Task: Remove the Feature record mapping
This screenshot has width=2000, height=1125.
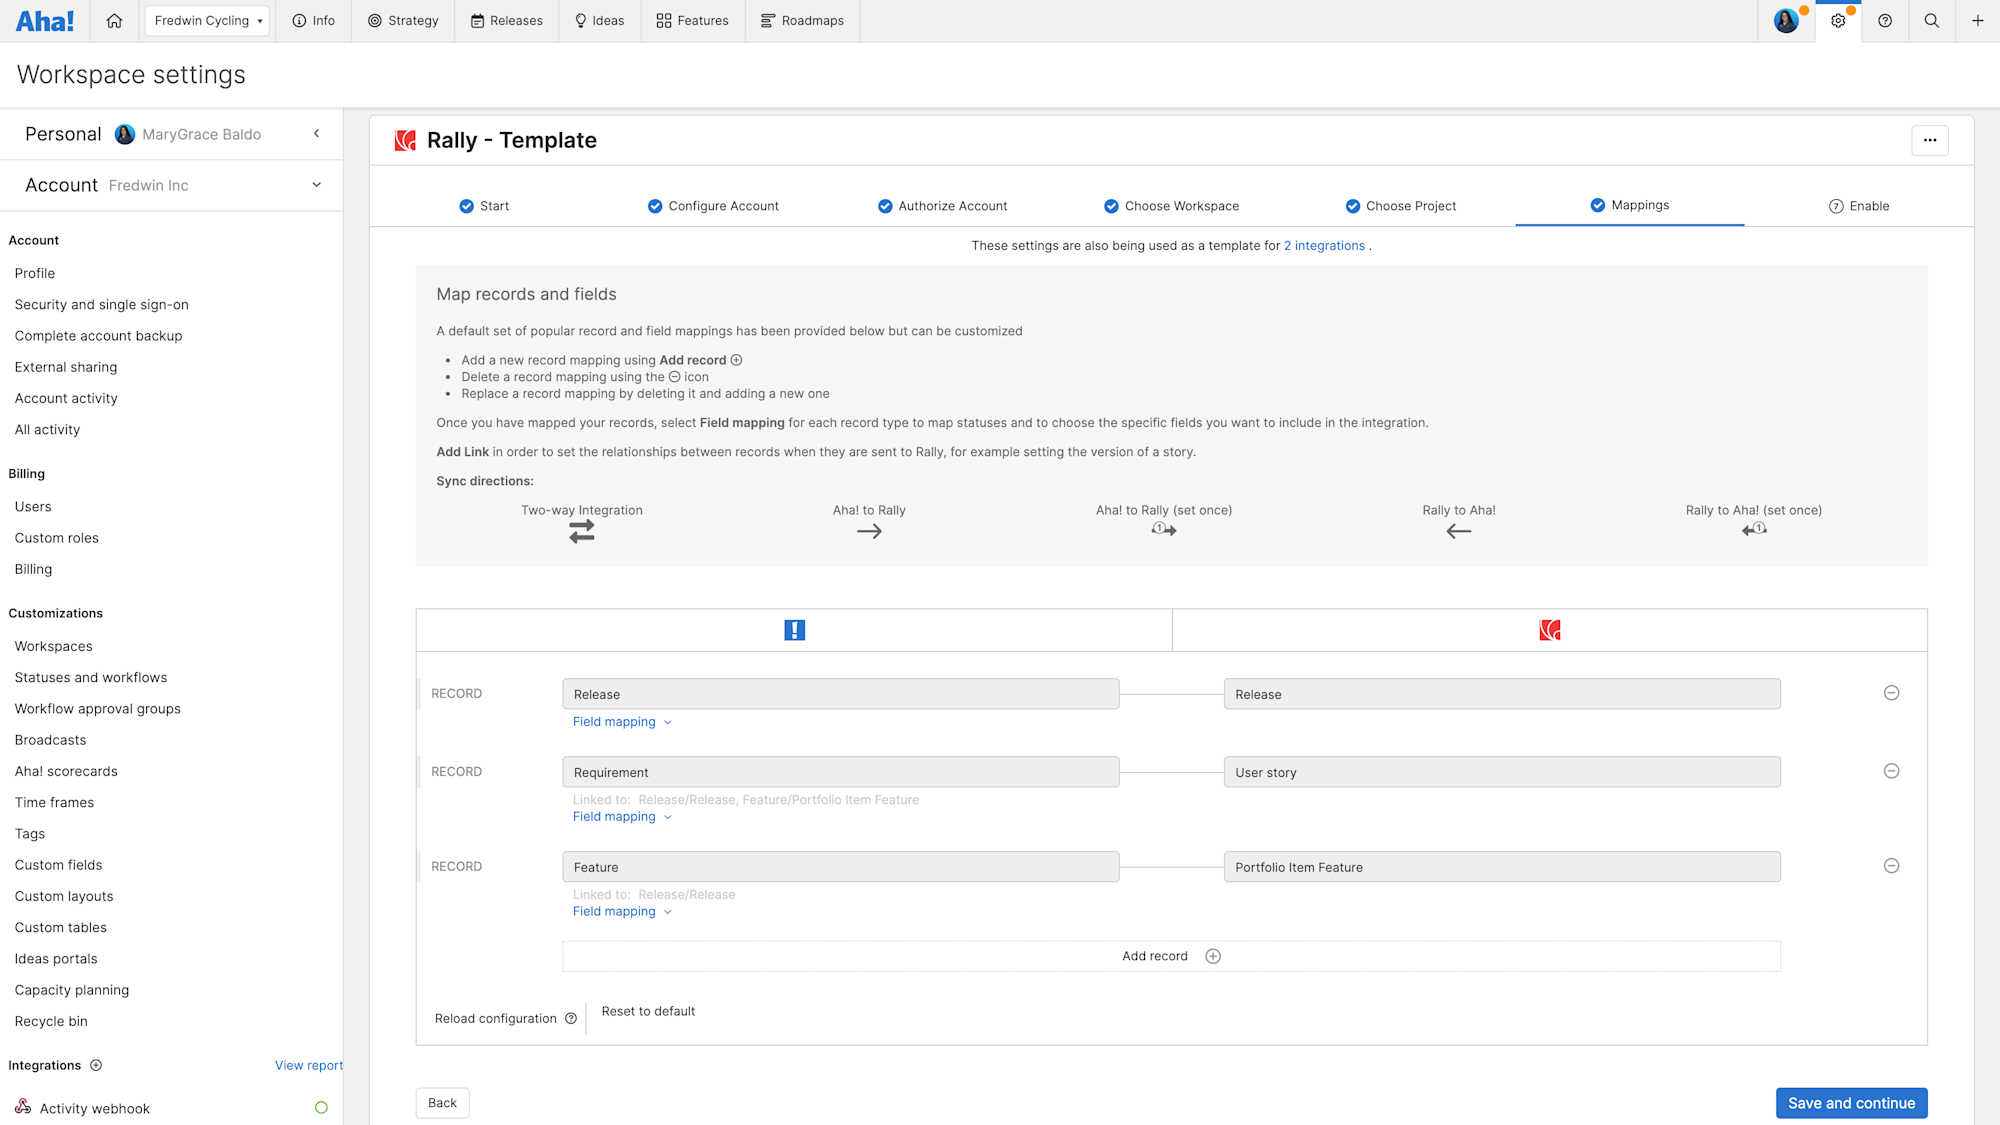Action: 1891,866
